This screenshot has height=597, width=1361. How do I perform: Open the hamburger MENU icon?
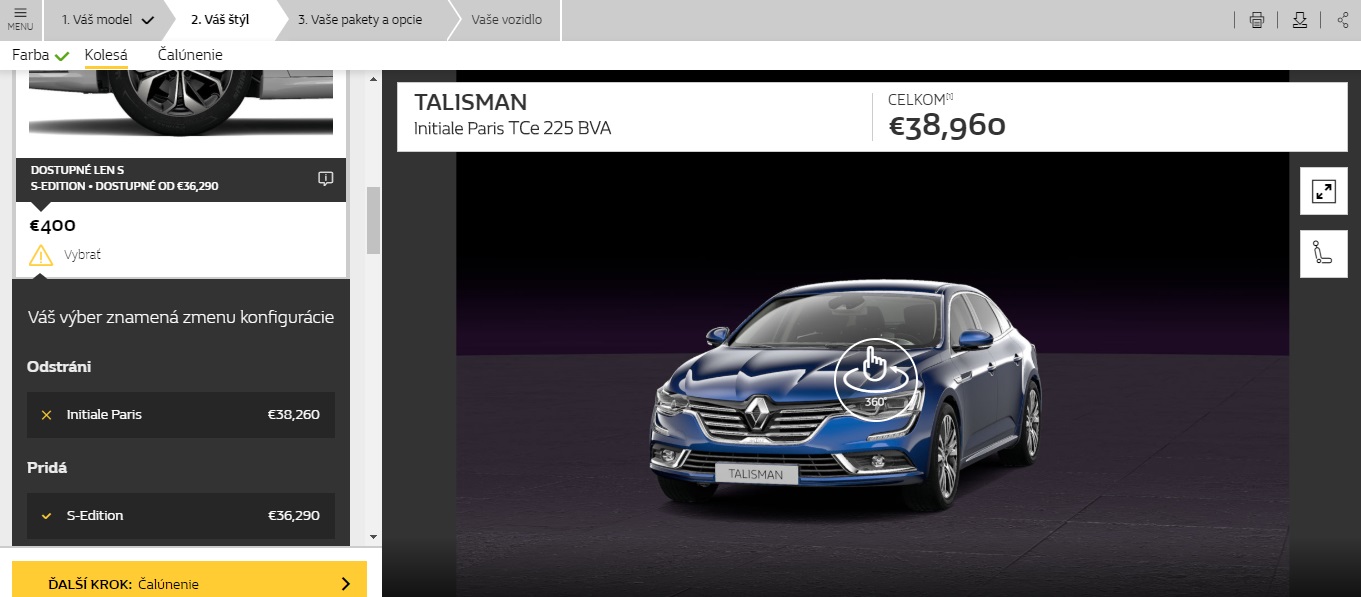[x=20, y=19]
